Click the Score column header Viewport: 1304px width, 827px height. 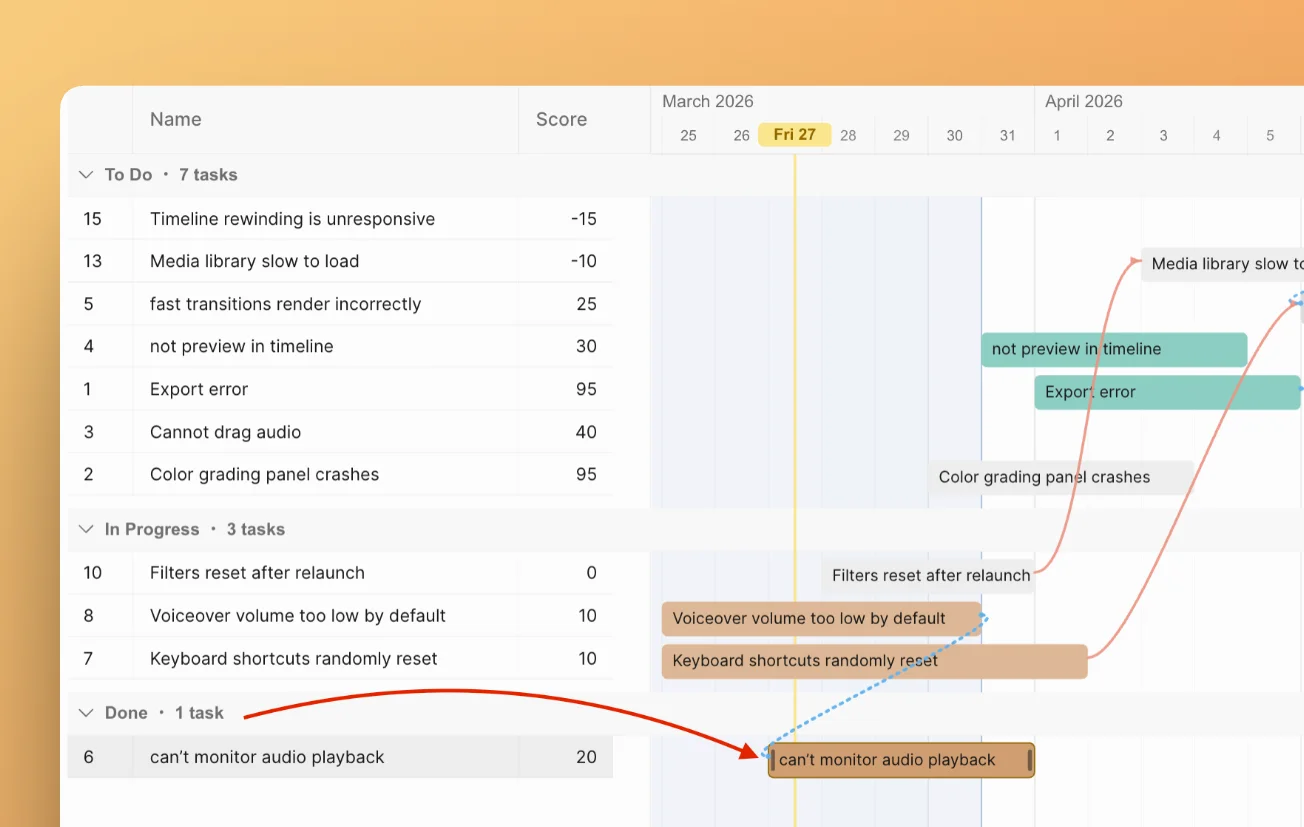[x=561, y=120]
